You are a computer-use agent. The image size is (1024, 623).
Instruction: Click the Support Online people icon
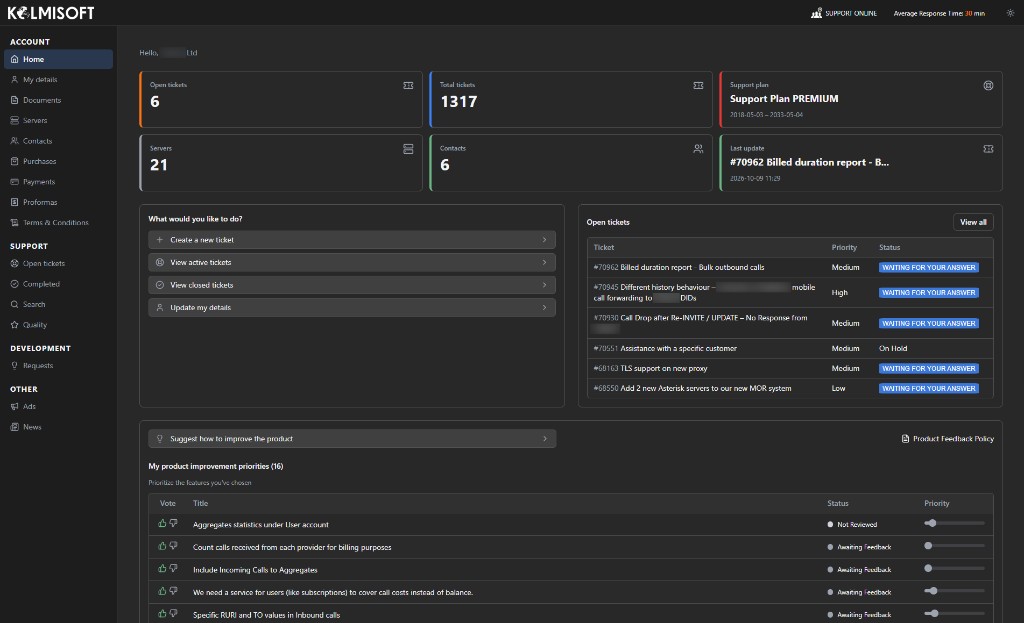[816, 13]
